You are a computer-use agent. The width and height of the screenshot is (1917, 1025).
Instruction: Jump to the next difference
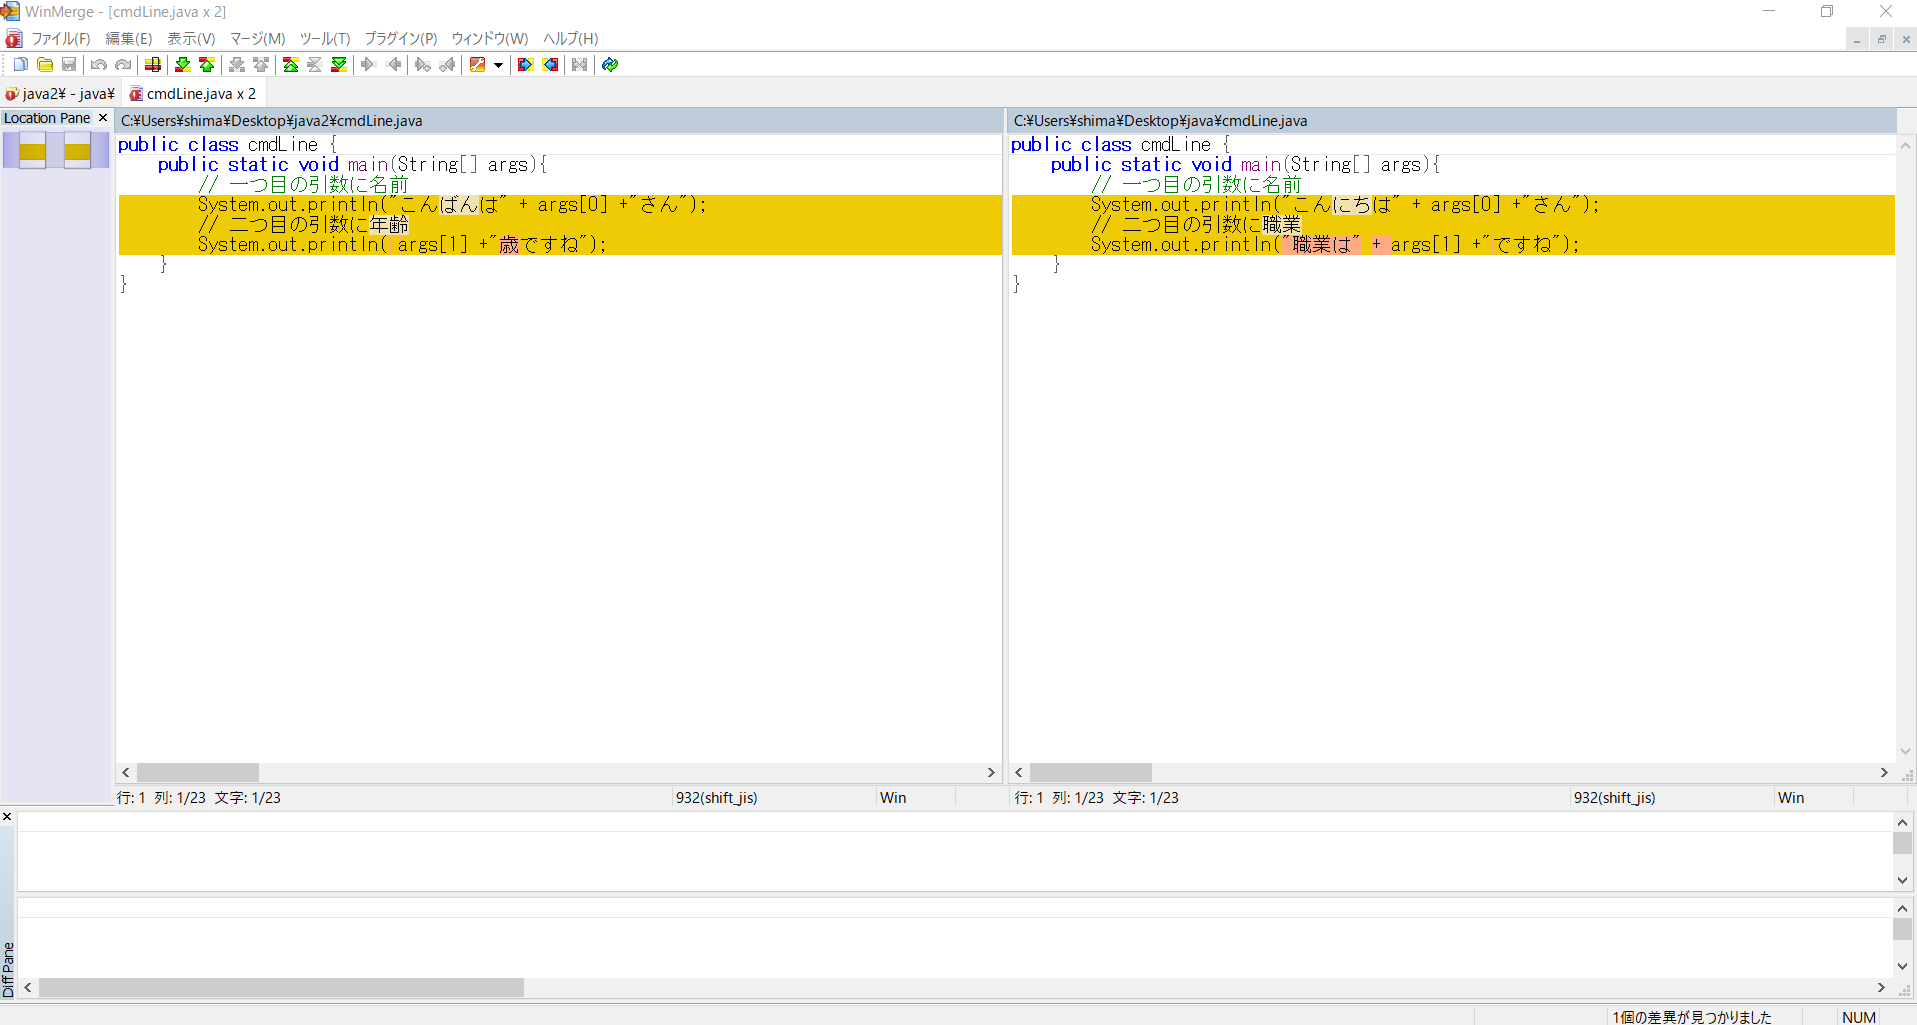coord(183,65)
